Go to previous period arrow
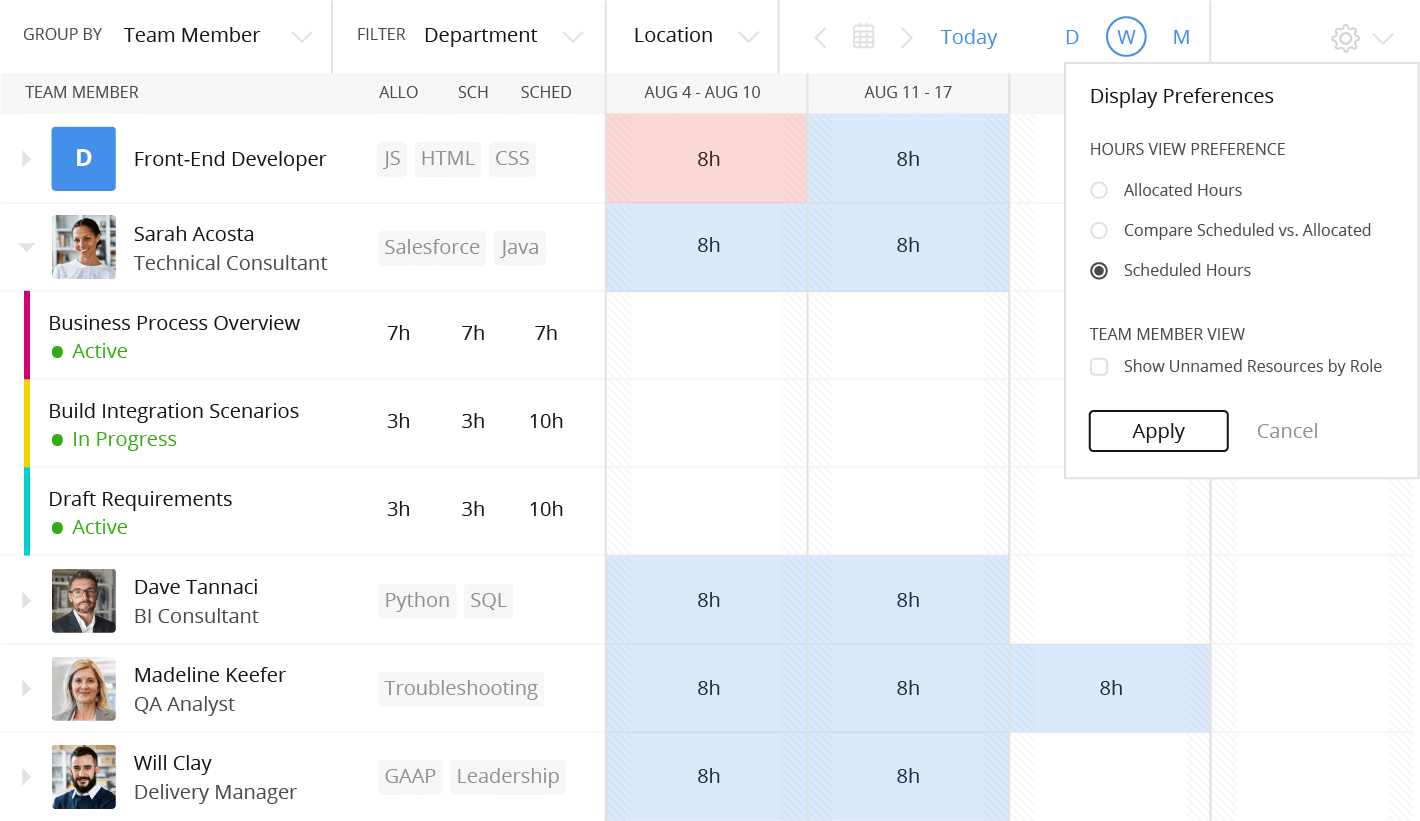Image resolution: width=1420 pixels, height=821 pixels. tap(820, 38)
